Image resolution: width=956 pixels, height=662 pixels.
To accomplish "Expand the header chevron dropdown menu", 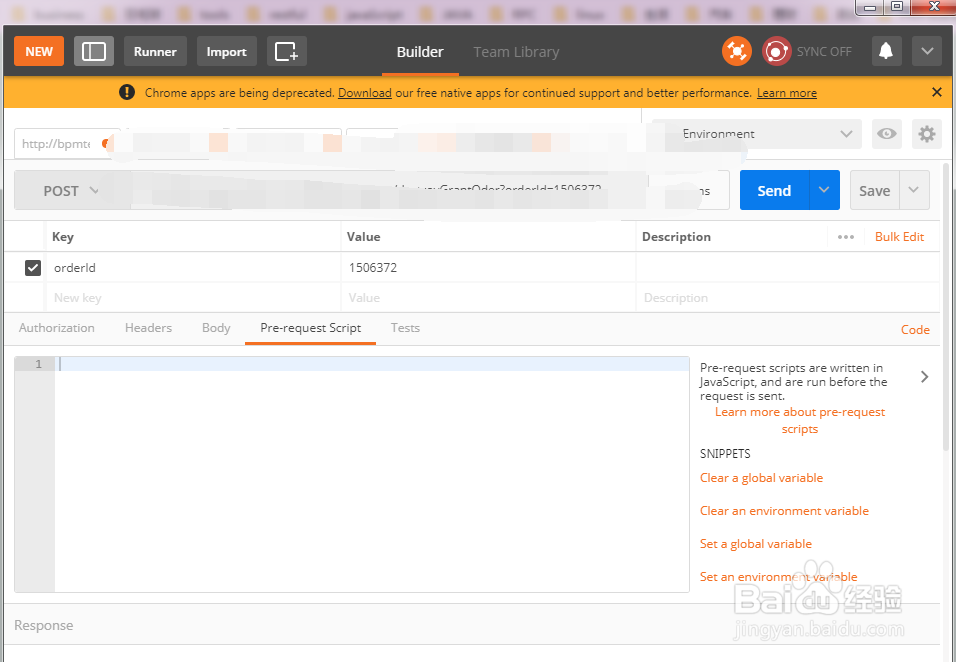I will click(x=927, y=51).
